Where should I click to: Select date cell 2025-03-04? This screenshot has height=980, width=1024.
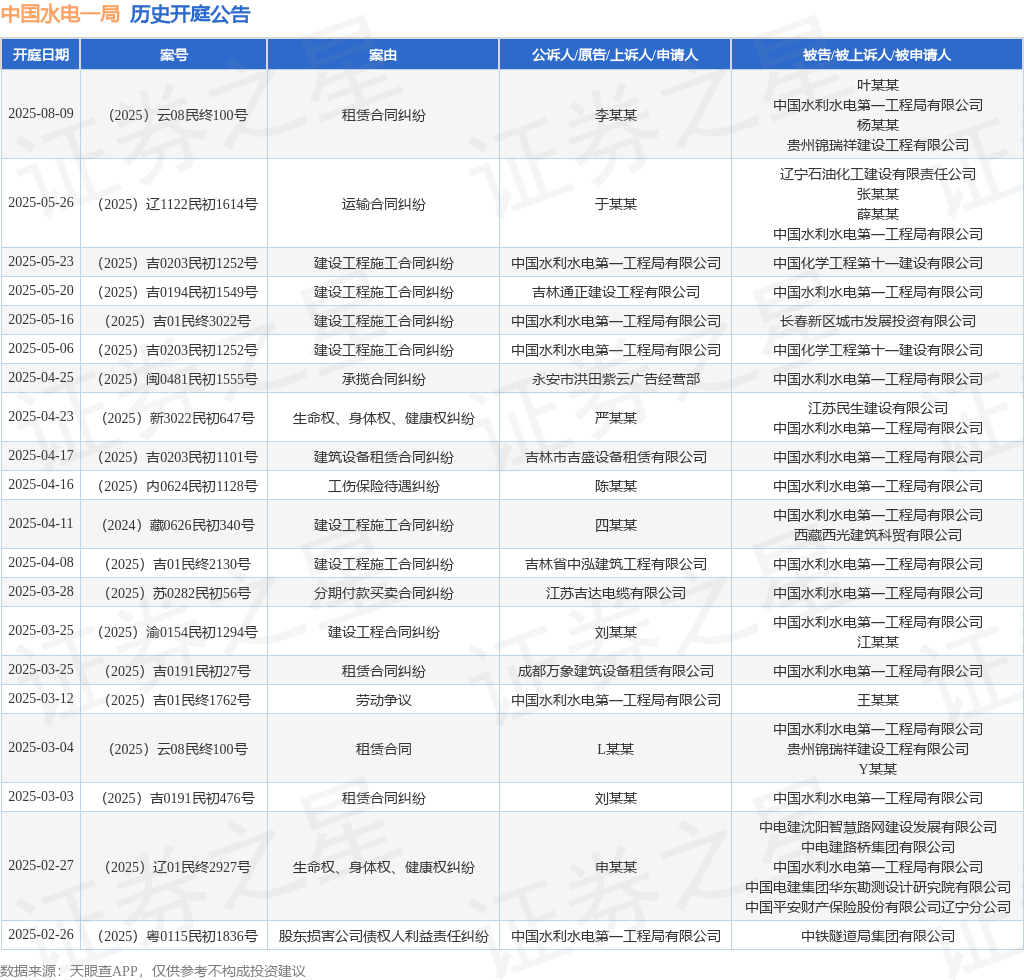[x=40, y=748]
